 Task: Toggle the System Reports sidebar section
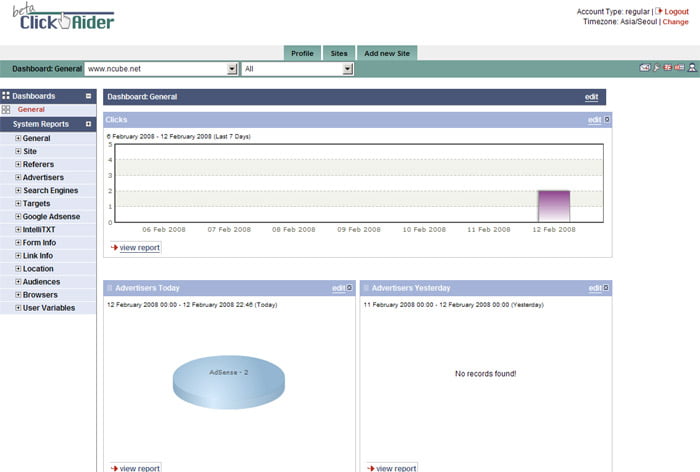pyautogui.click(x=88, y=124)
